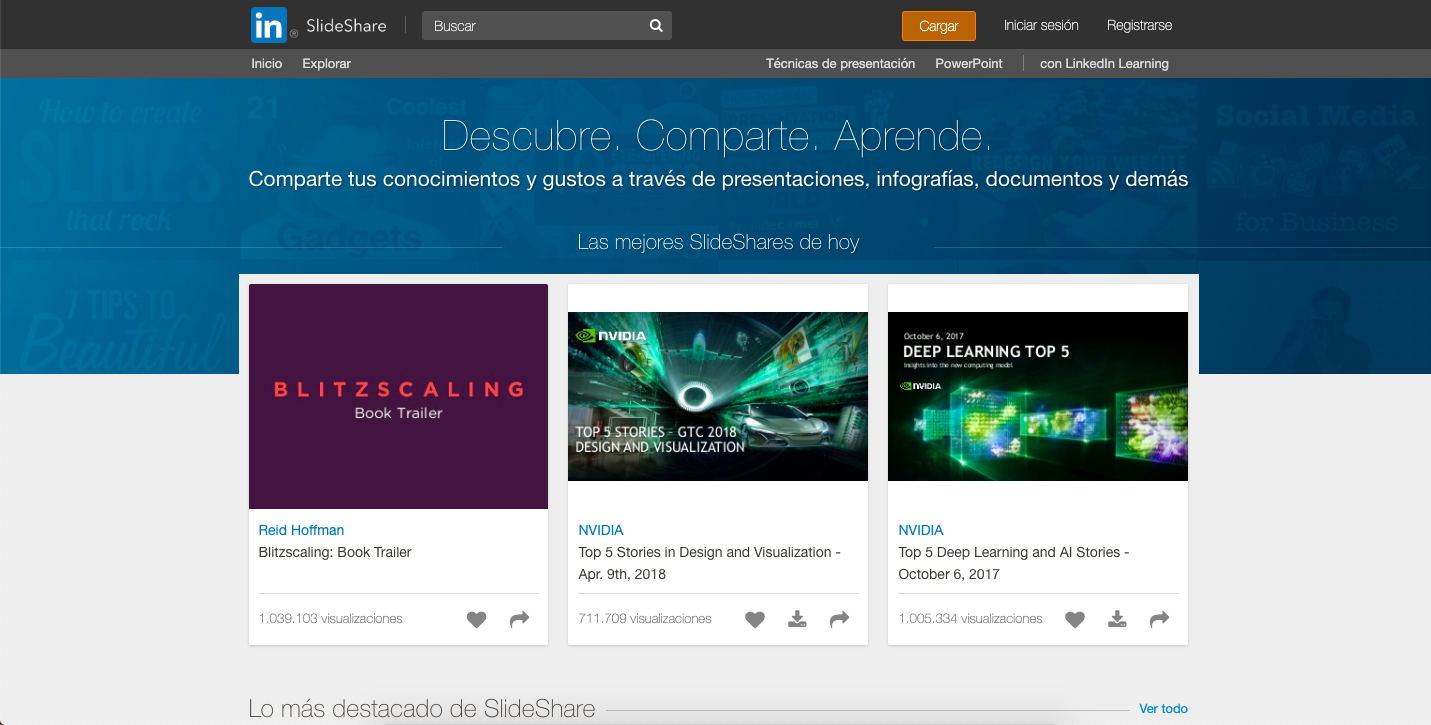Open Técnicas de presentación
The image size is (1431, 725).
[840, 63]
